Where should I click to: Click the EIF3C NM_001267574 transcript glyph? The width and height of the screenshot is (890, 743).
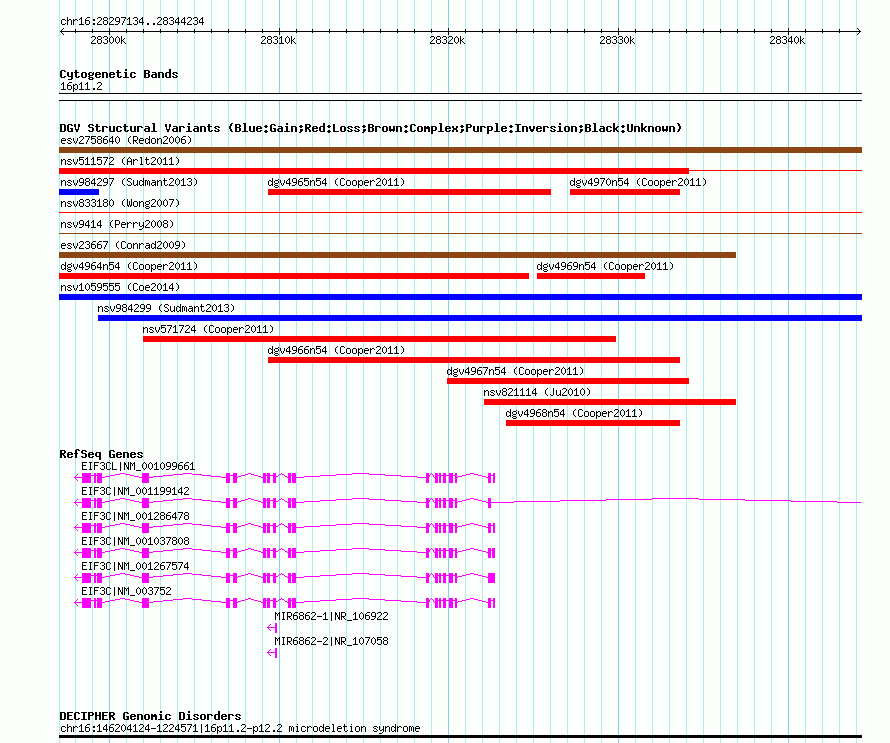(x=285, y=578)
